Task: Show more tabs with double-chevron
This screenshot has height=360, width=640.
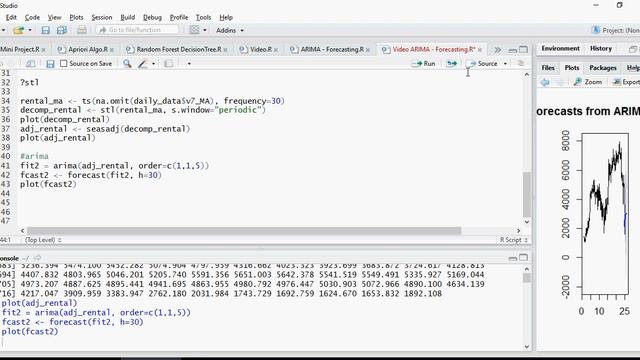Action: click(x=497, y=50)
